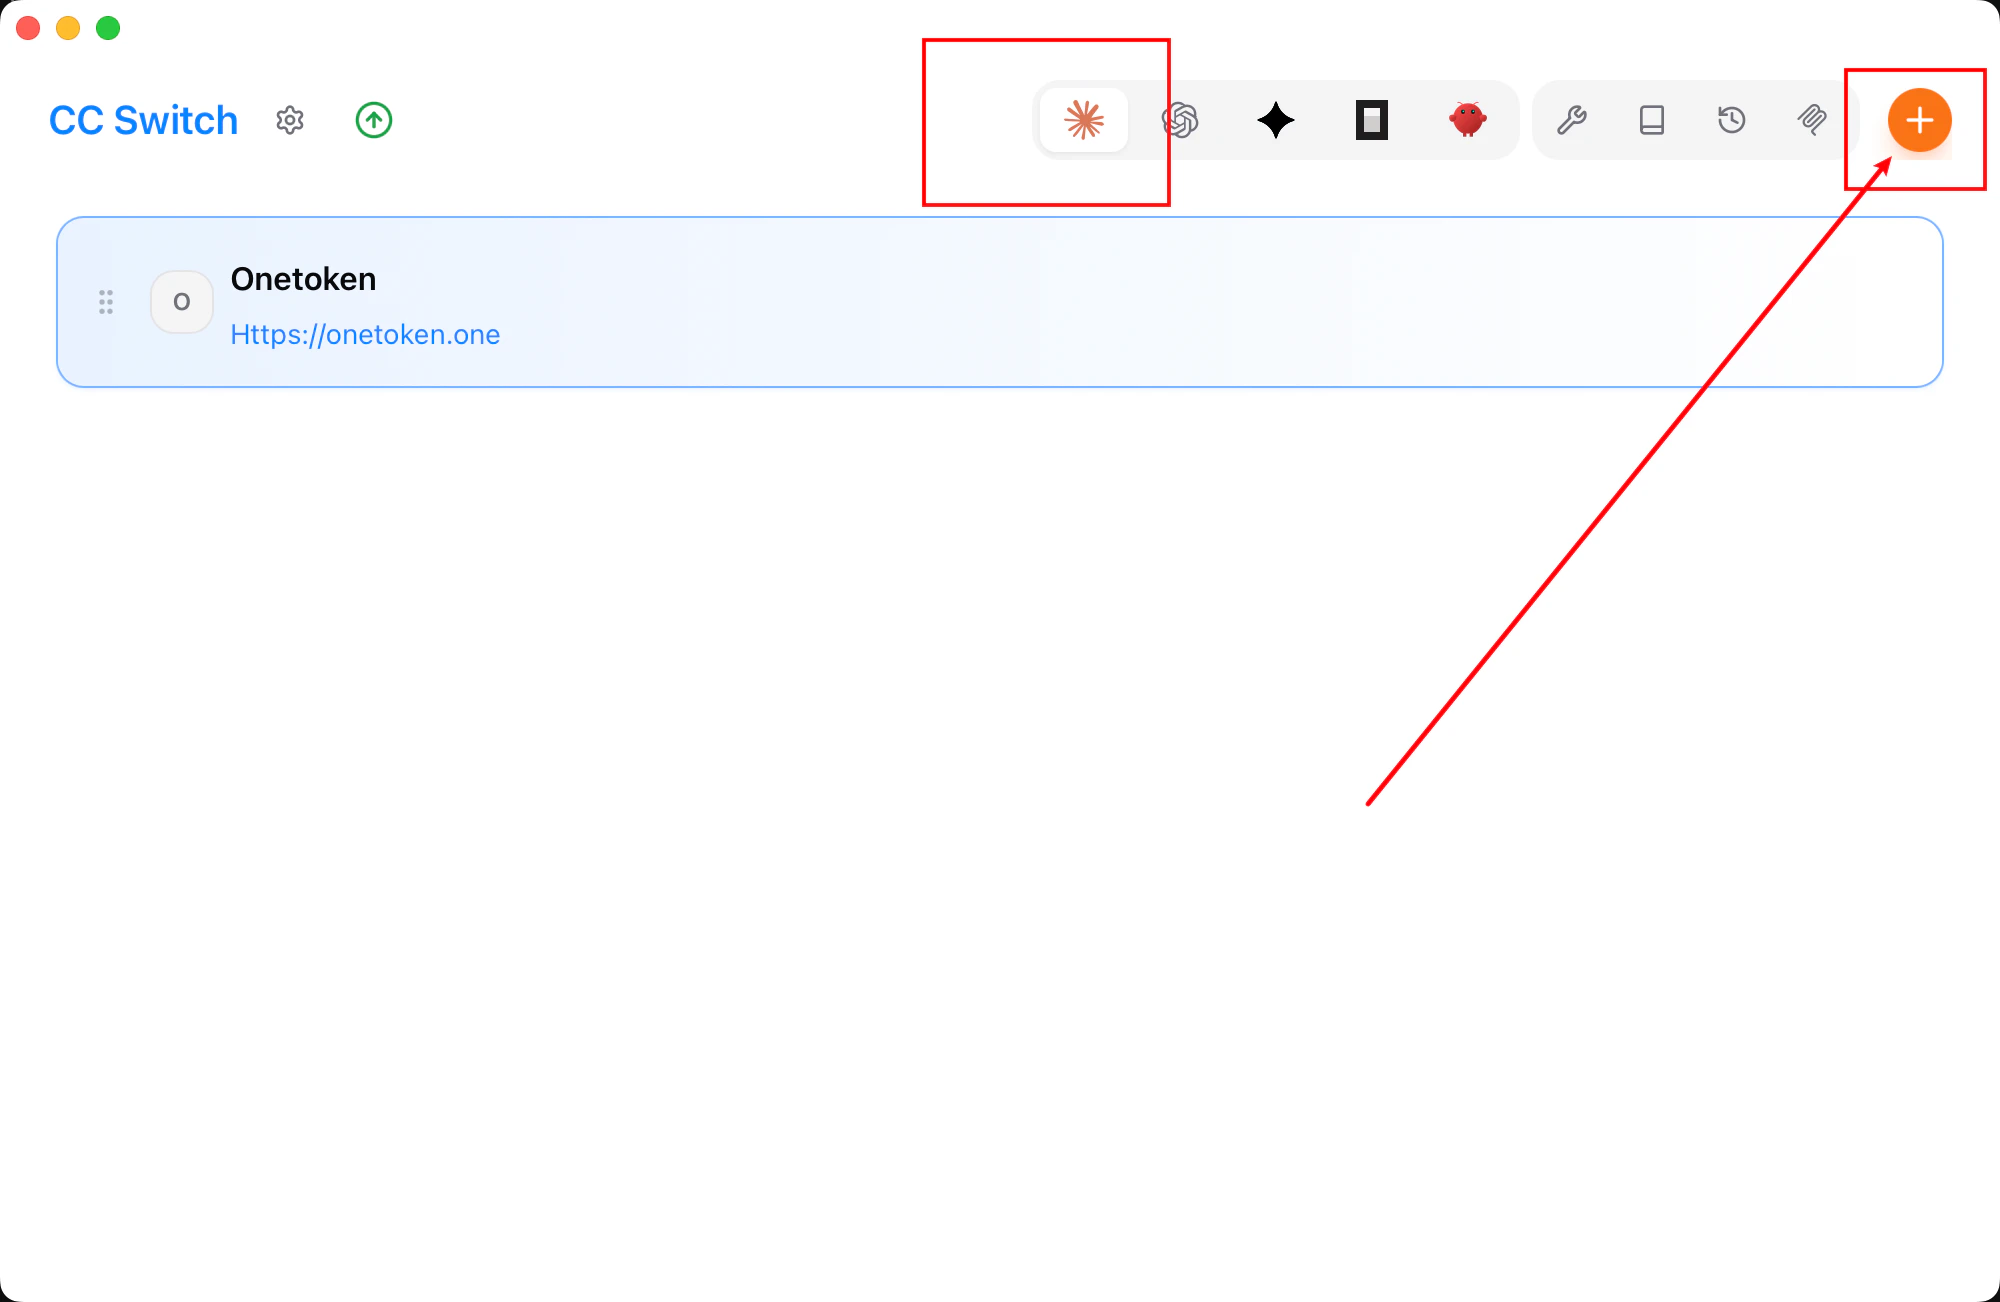The height and width of the screenshot is (1302, 2000).
Task: Minimize the window with yellow button
Action: (x=68, y=28)
